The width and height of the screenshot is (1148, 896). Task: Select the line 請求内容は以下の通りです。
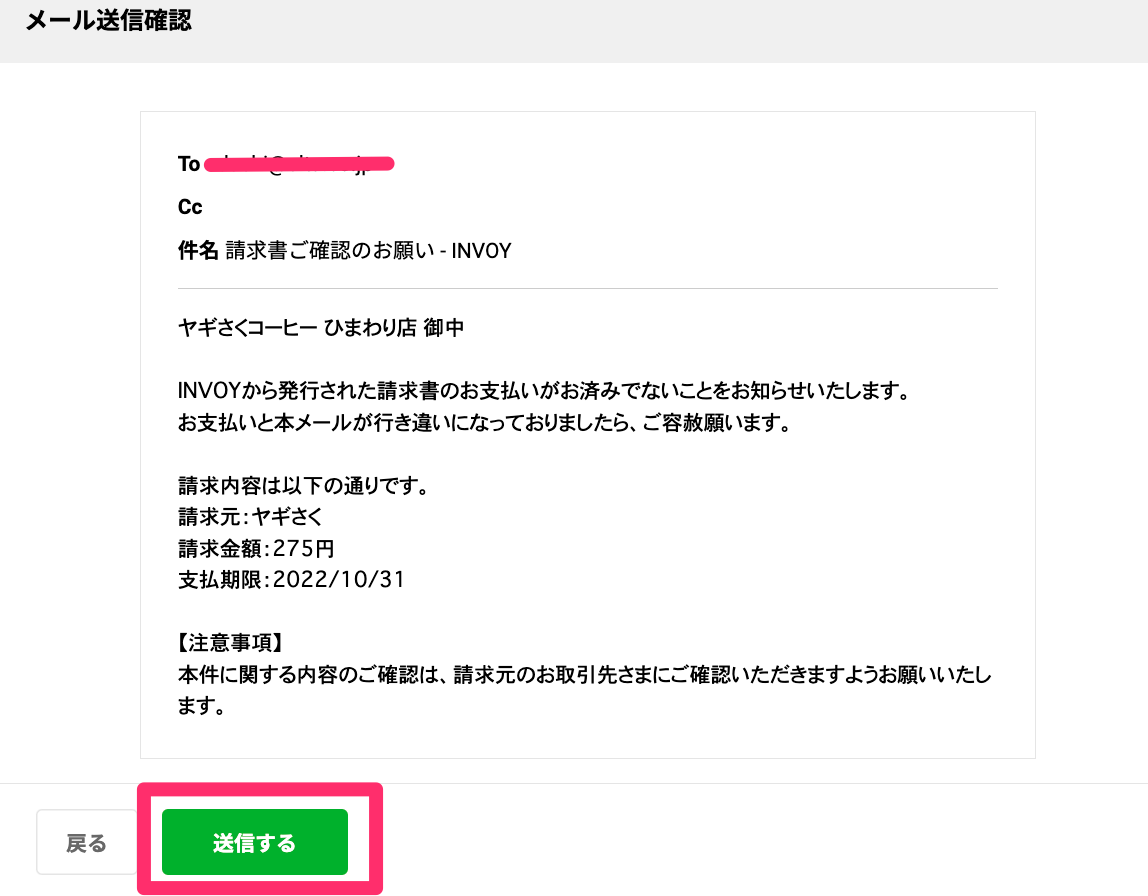point(304,485)
